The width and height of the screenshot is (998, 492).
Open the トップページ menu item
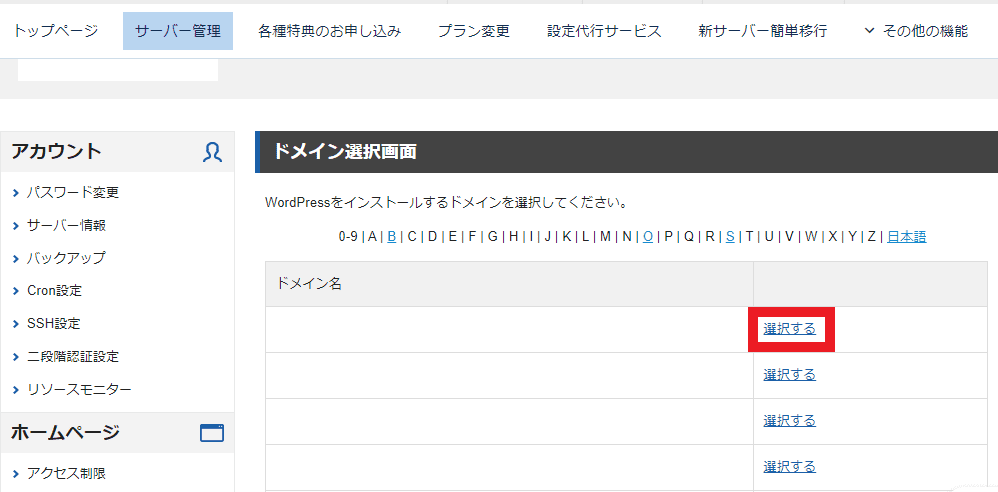coord(56,31)
